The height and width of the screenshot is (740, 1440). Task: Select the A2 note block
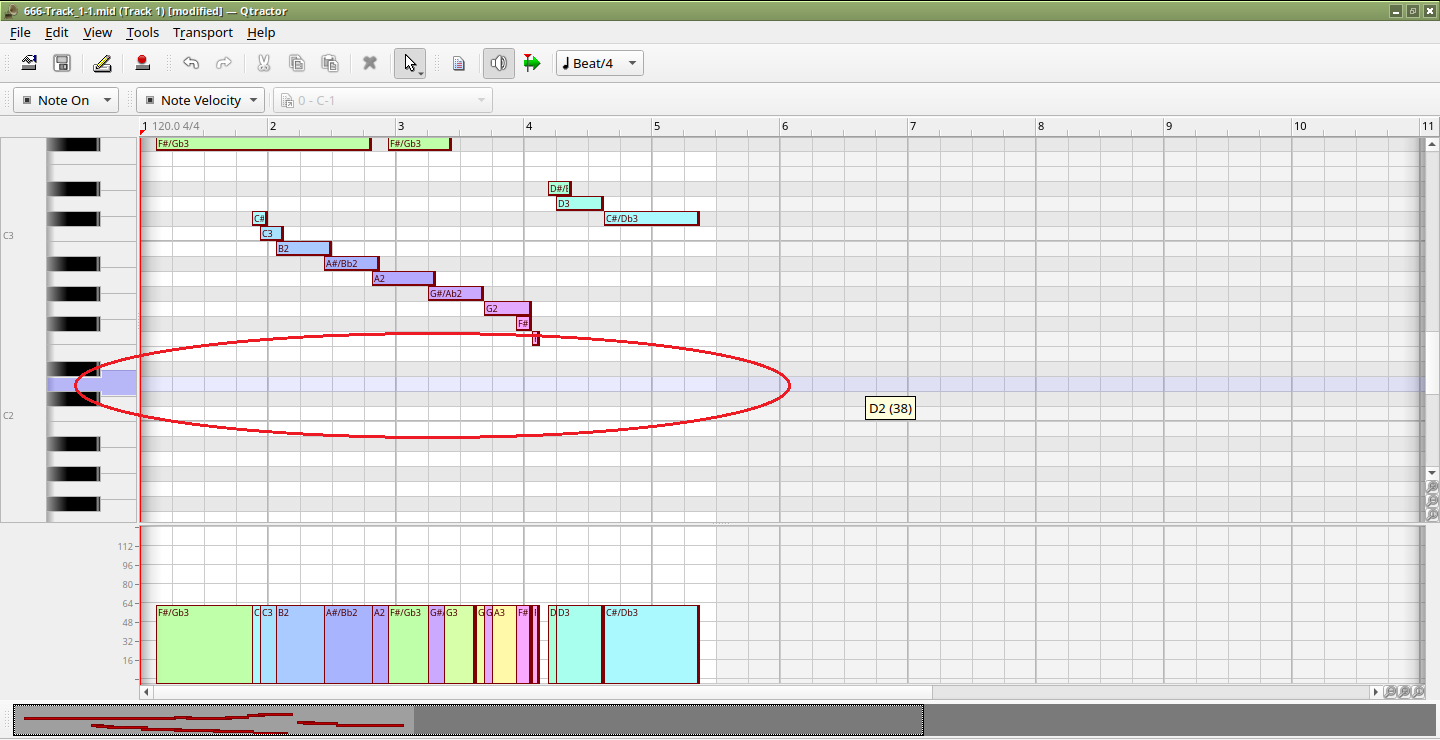pos(404,278)
